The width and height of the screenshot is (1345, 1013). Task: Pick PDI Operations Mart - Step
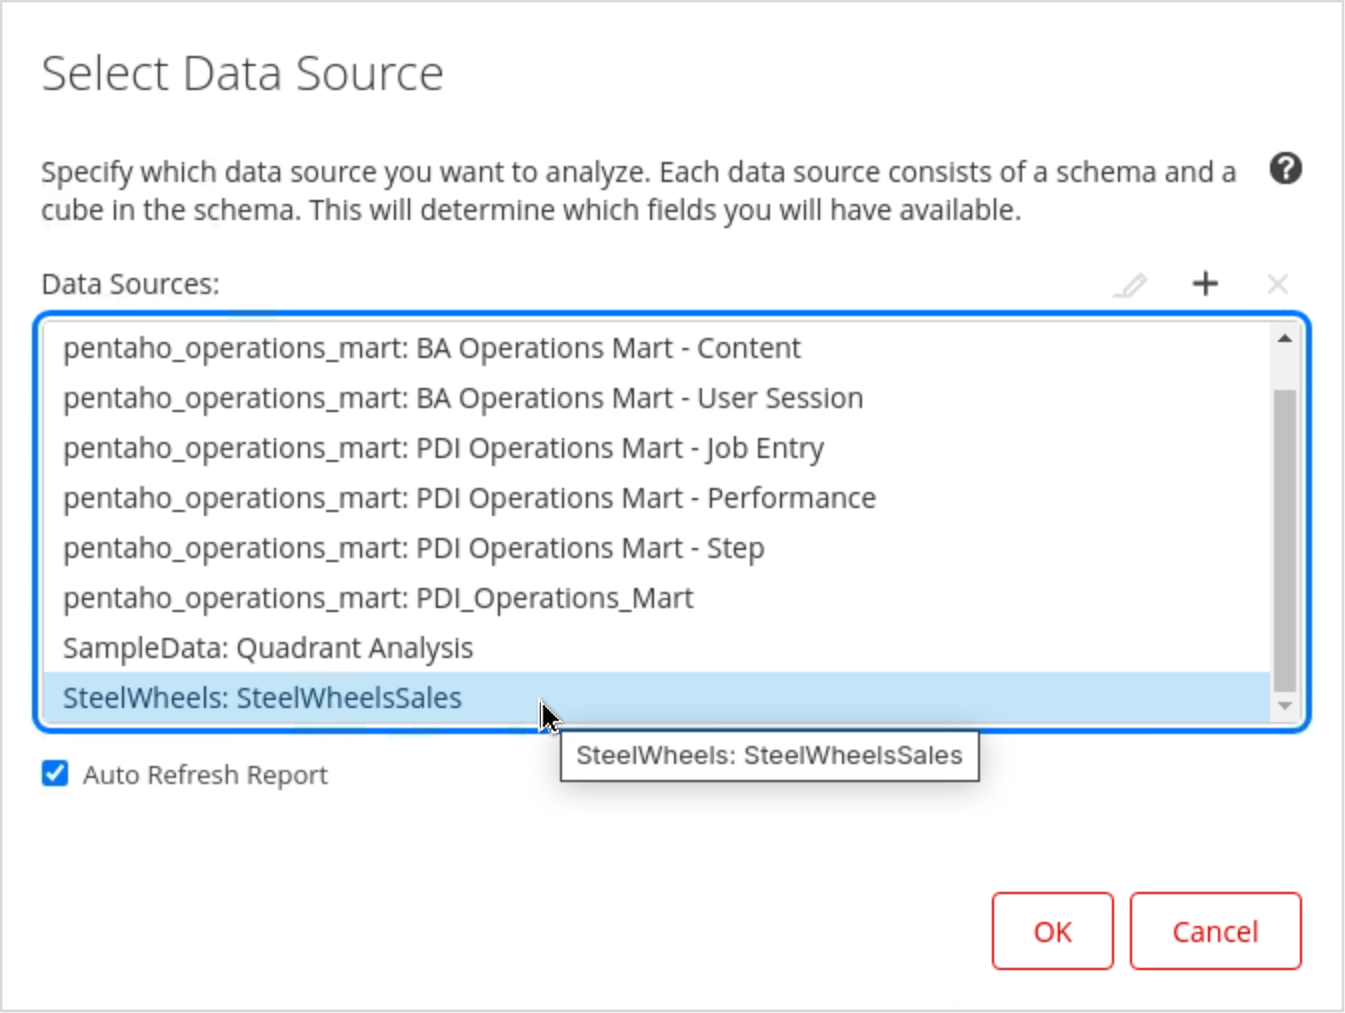click(656, 548)
